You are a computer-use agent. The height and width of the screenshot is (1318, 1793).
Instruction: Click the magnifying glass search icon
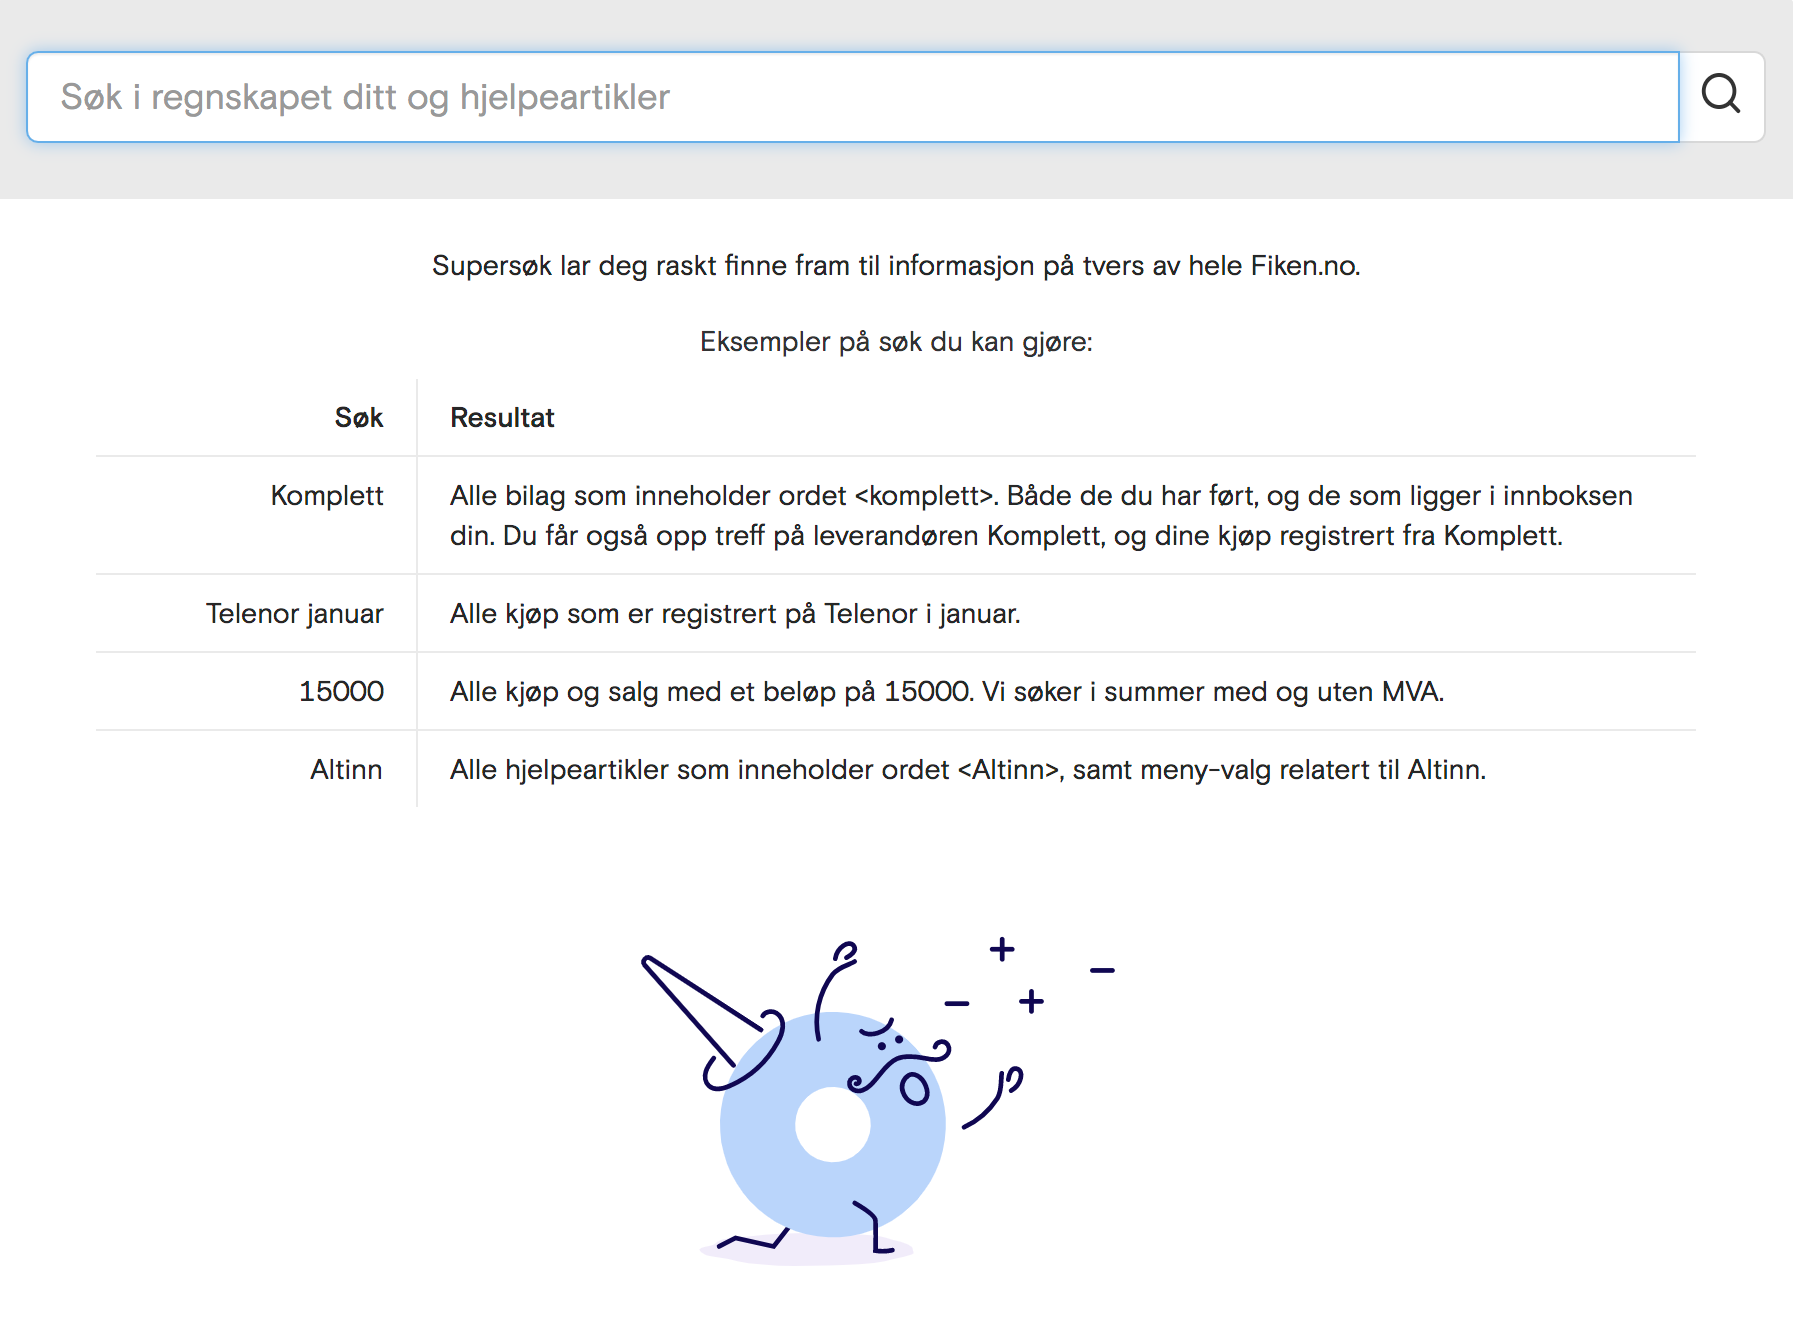(1721, 96)
